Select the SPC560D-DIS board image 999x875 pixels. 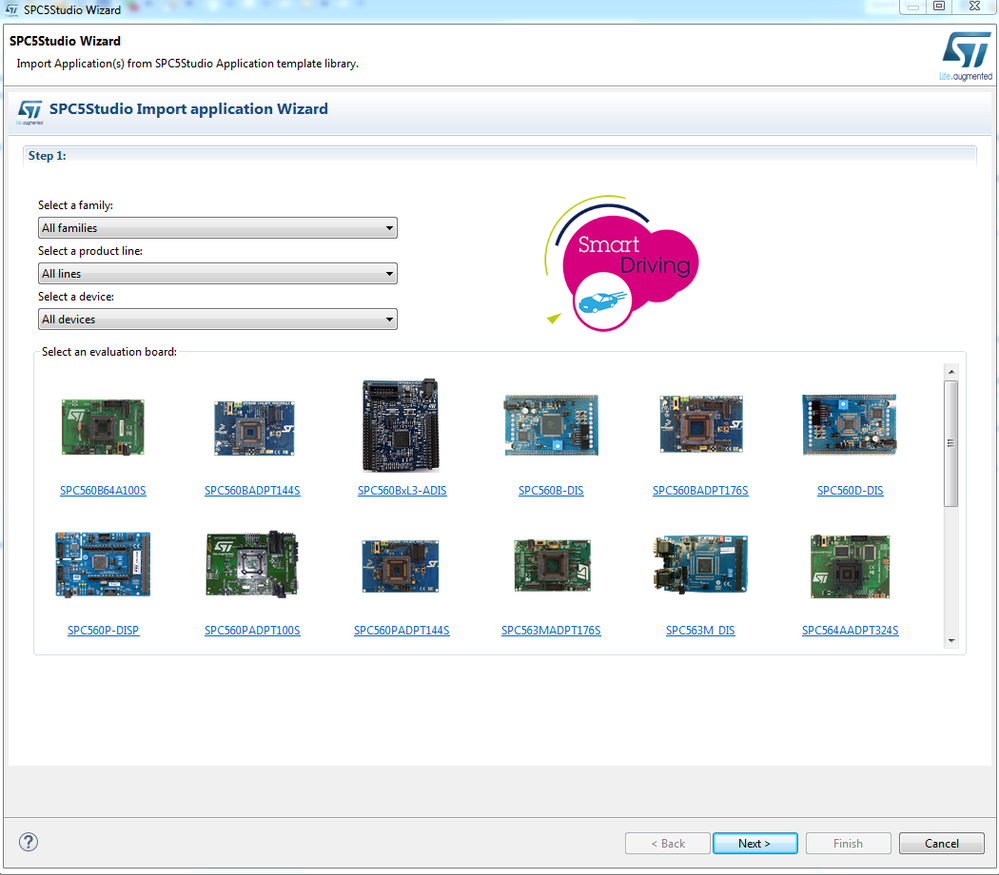tap(849, 424)
